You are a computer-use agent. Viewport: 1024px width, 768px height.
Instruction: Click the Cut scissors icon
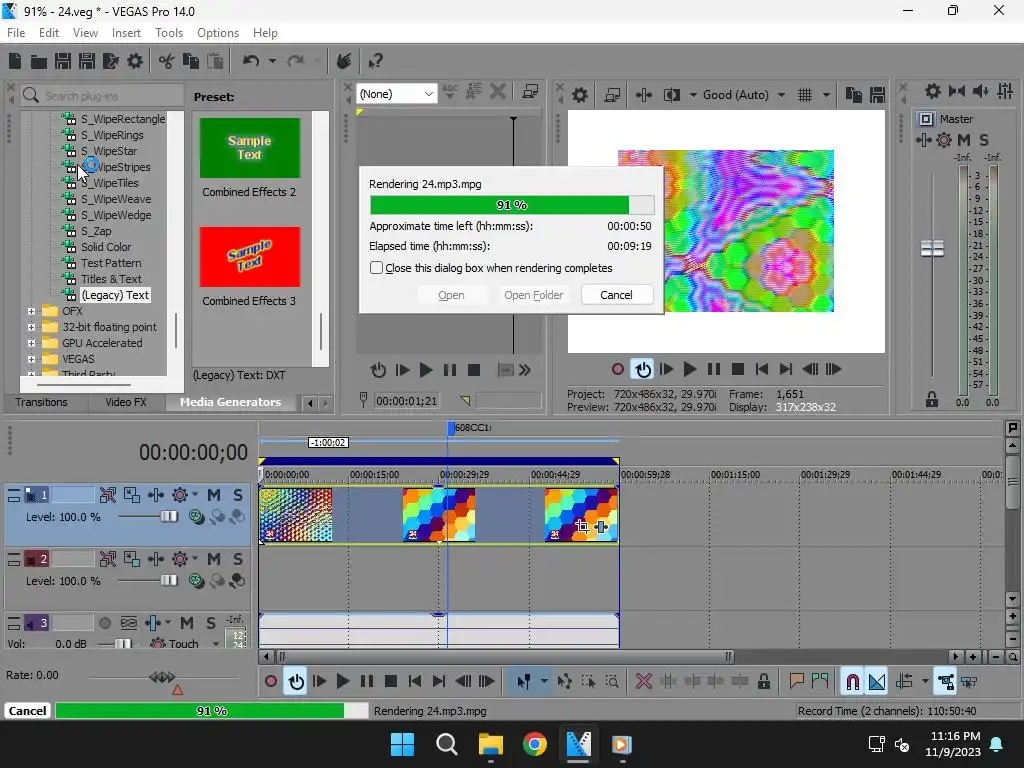[x=167, y=61]
